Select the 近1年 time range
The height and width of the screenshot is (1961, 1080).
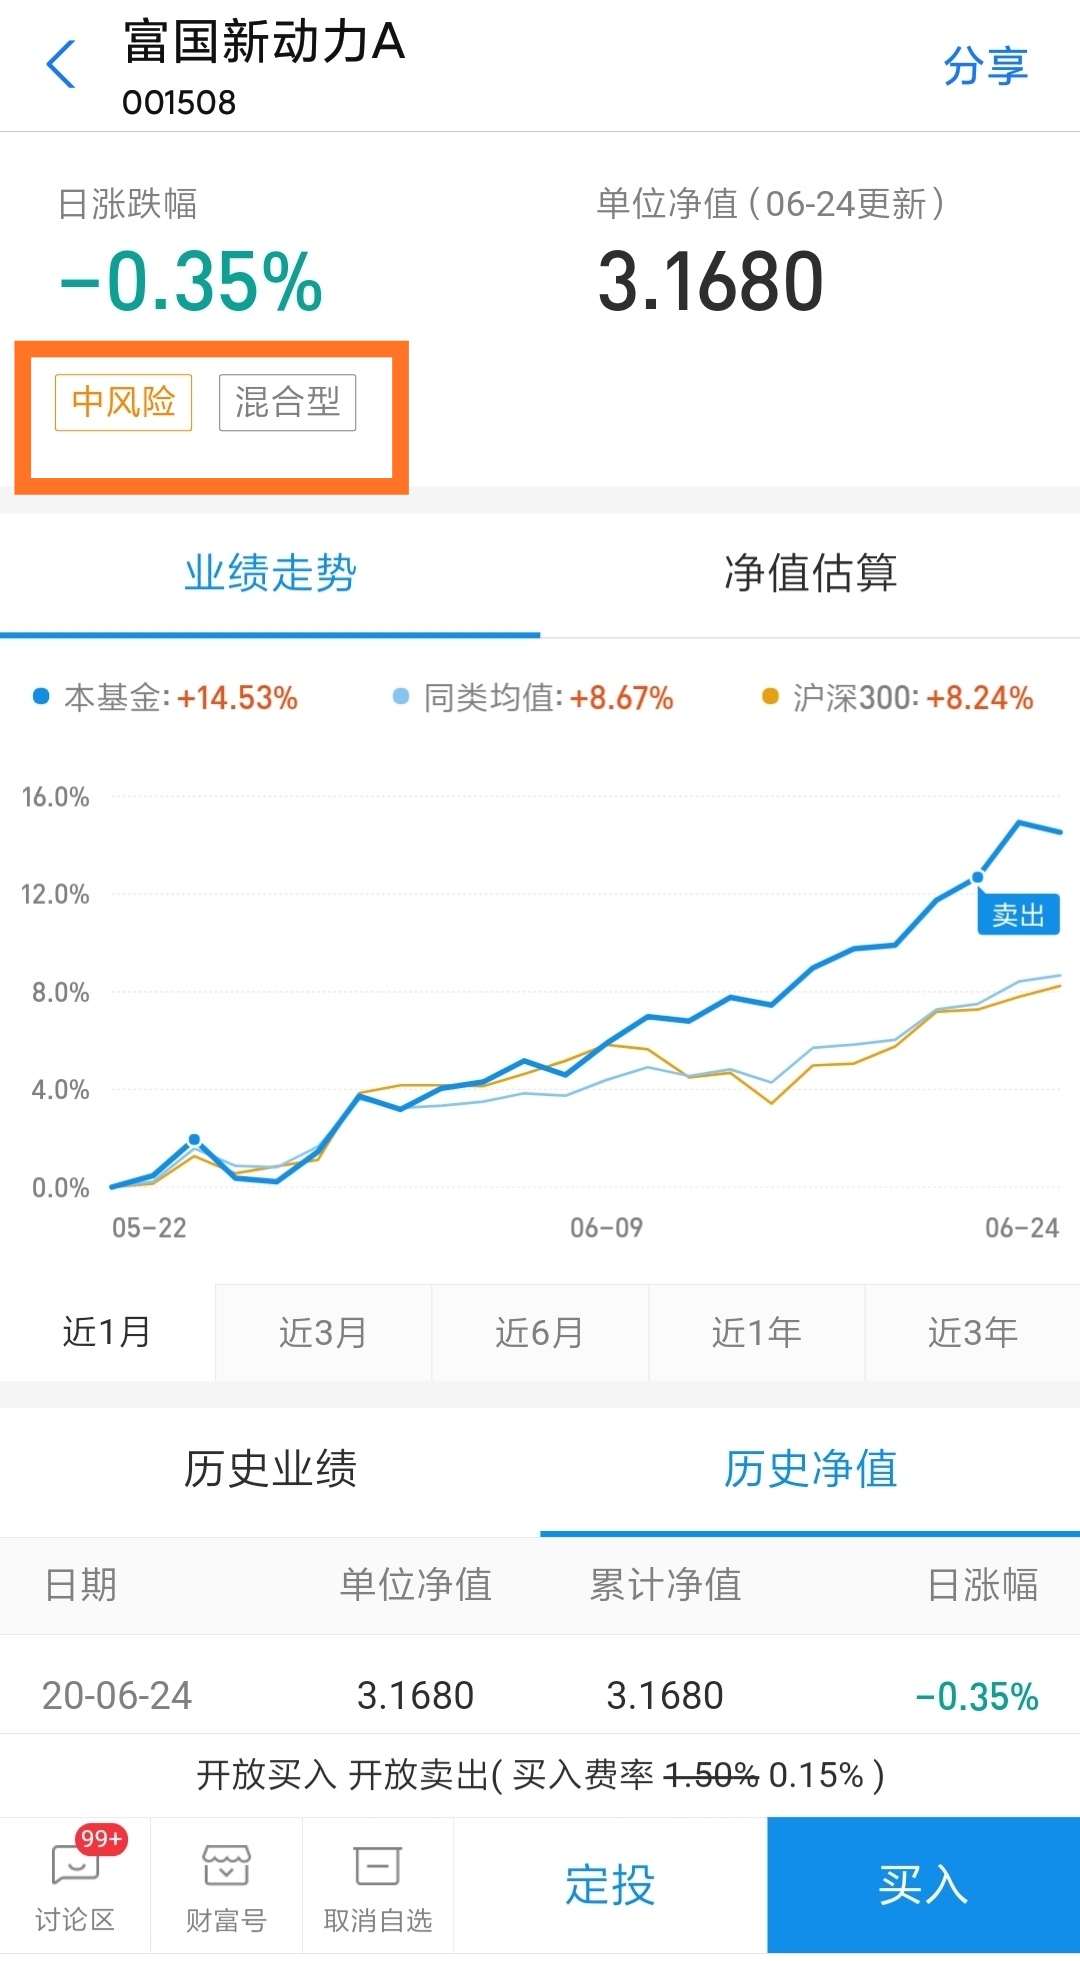pyautogui.click(x=755, y=1332)
